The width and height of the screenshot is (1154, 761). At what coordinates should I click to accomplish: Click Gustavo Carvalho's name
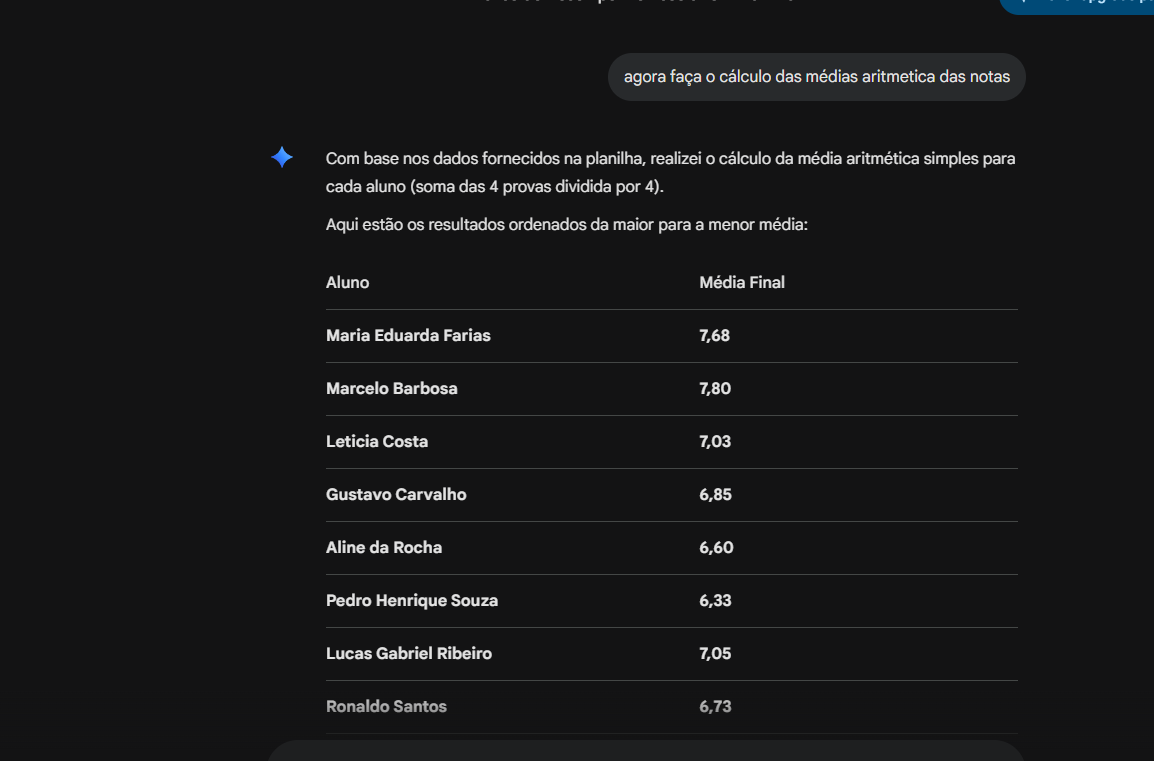pyautogui.click(x=396, y=494)
